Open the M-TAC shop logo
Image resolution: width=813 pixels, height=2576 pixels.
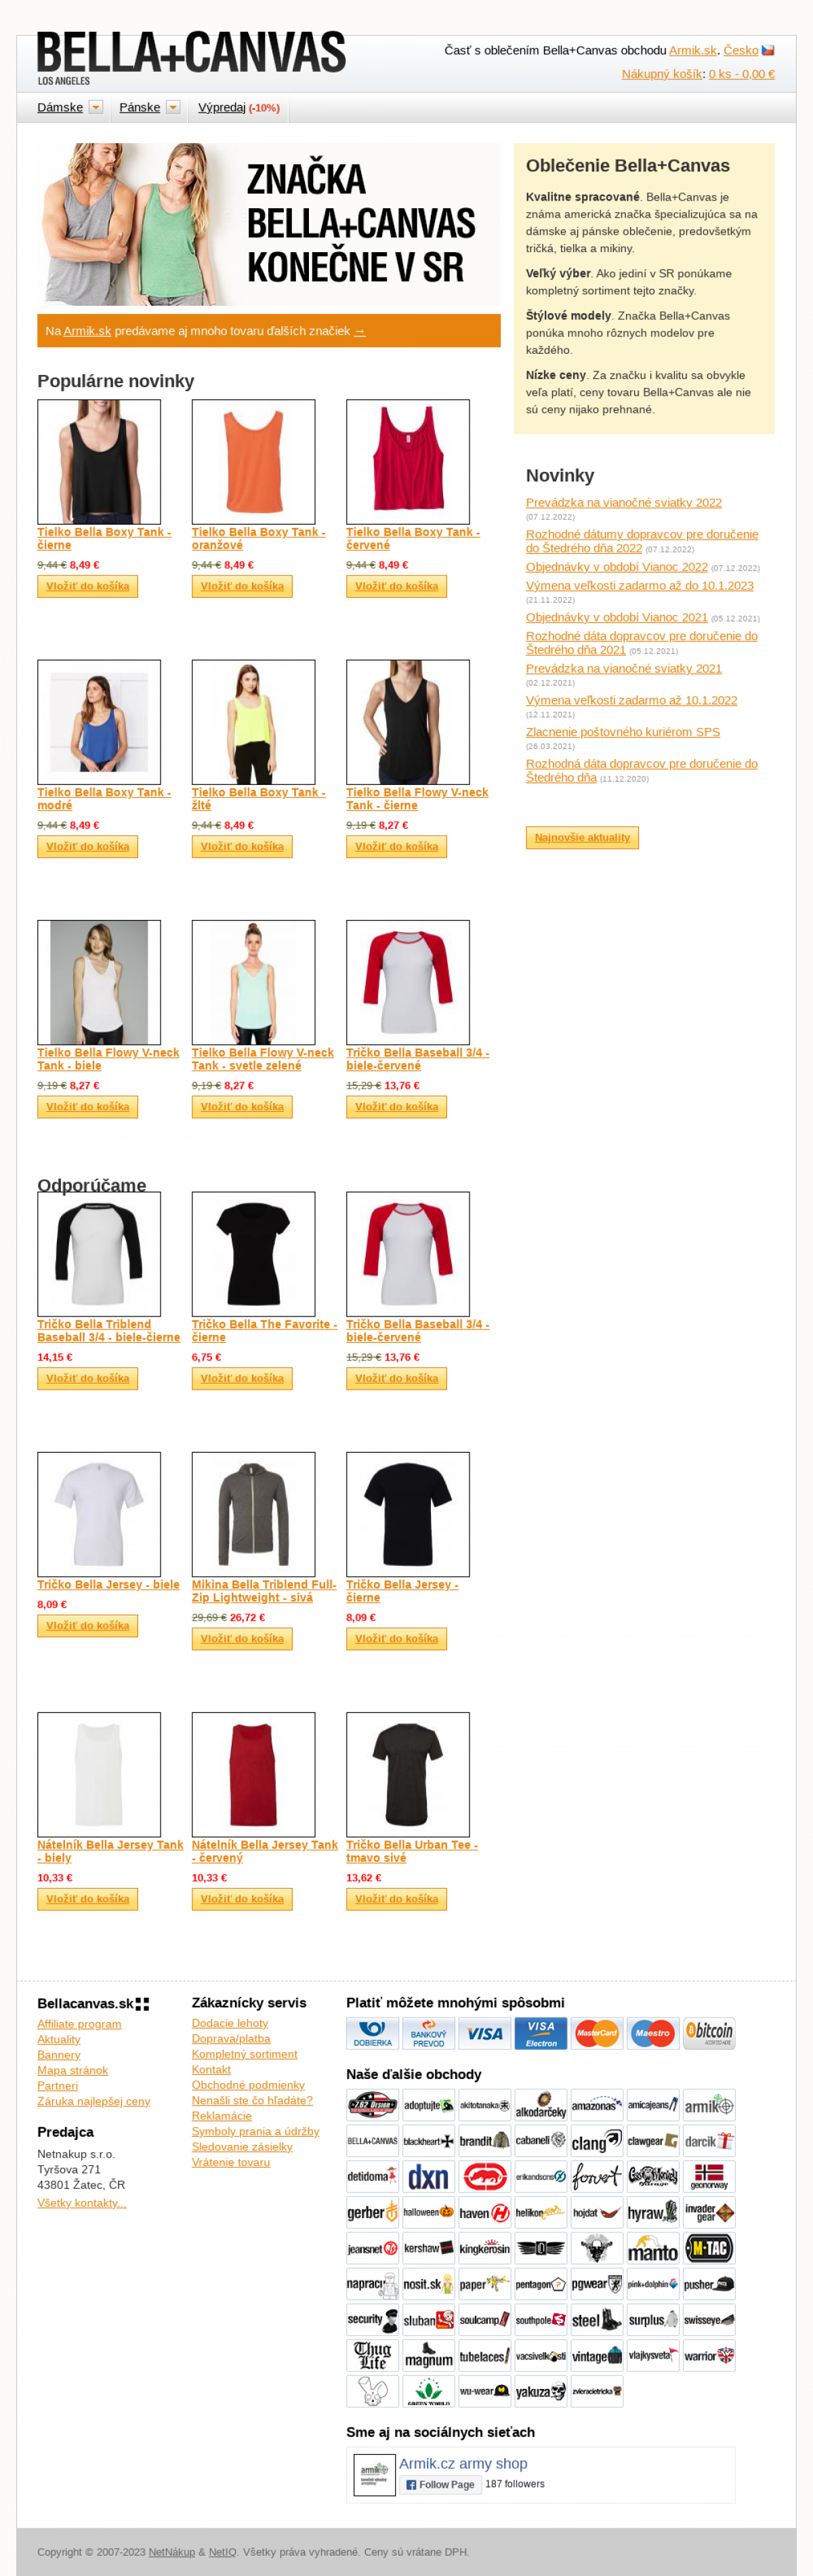click(709, 2249)
